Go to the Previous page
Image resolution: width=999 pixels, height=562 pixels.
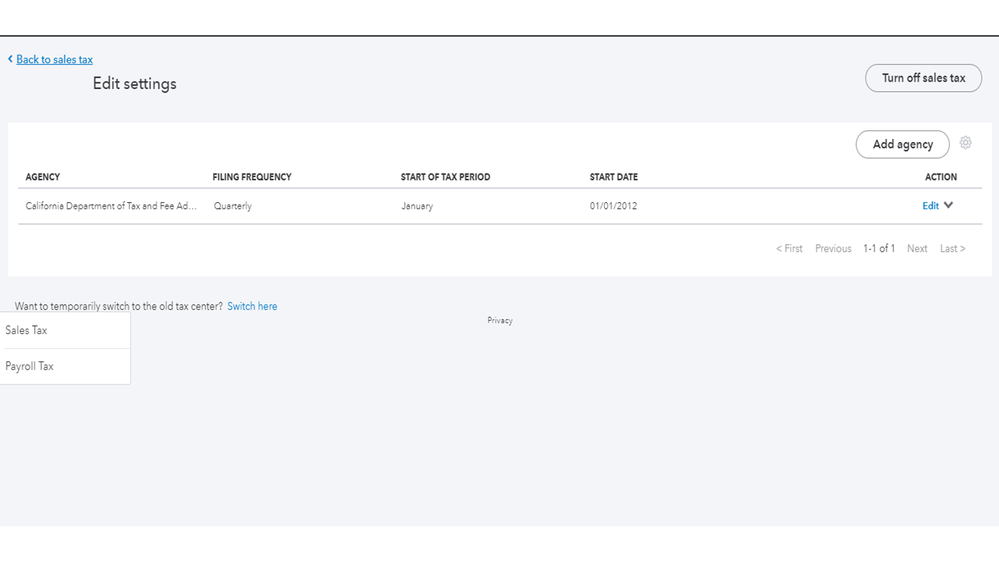(x=833, y=249)
